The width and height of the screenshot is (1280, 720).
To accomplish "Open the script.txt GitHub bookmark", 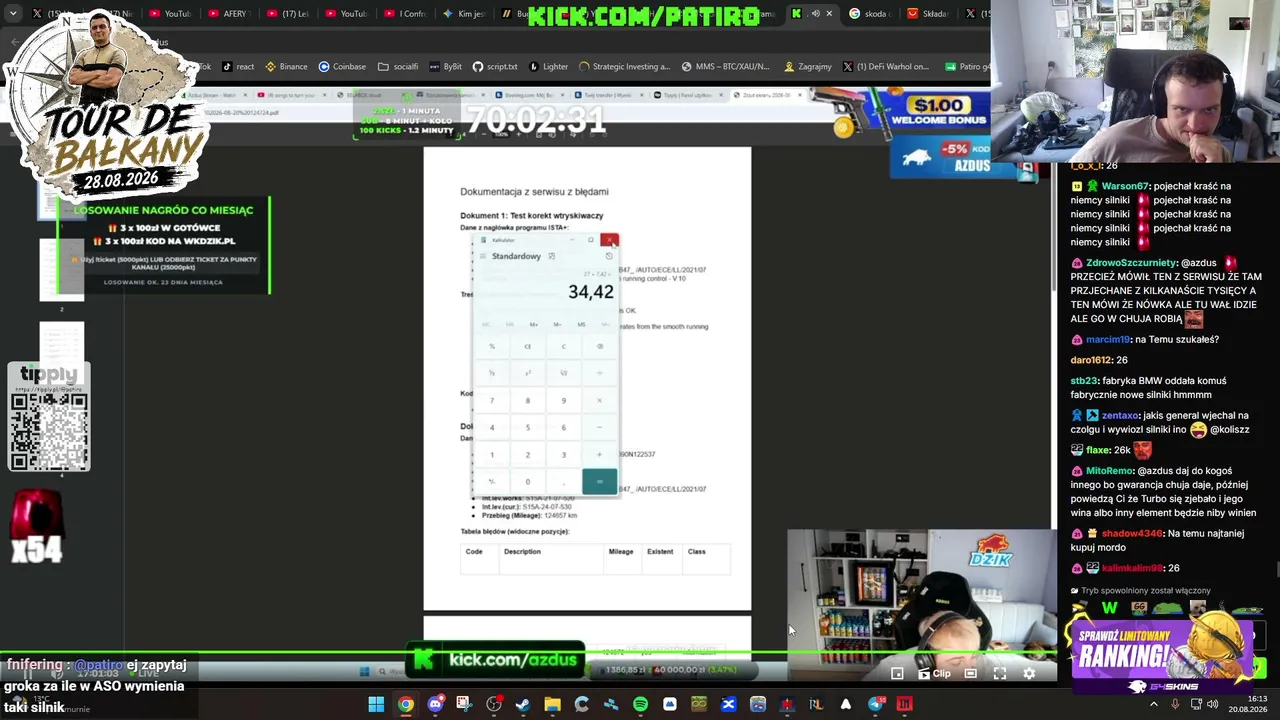I will click(x=495, y=67).
